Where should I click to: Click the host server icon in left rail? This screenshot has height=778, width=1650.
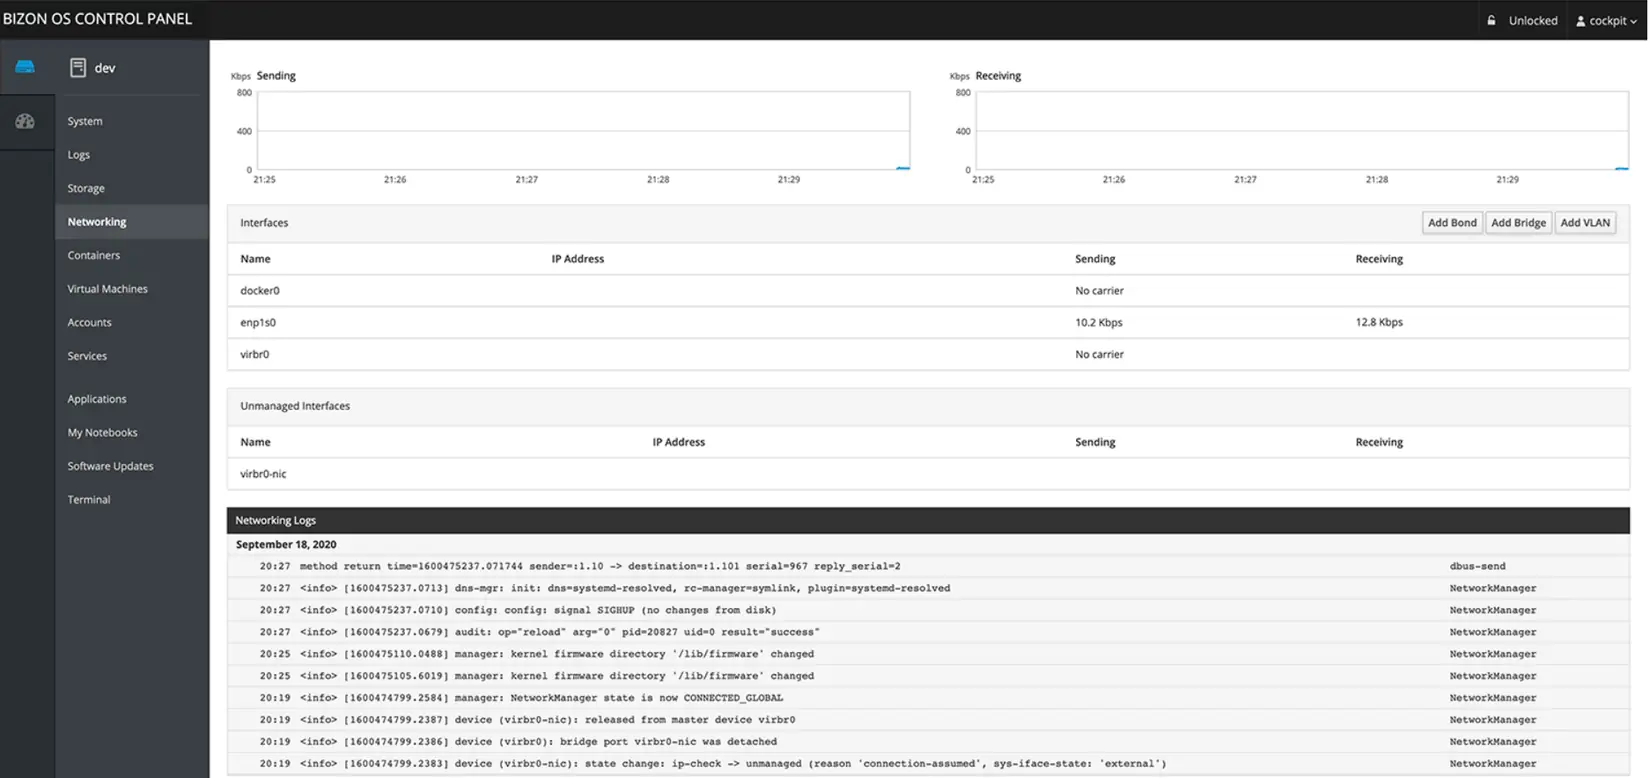[25, 67]
